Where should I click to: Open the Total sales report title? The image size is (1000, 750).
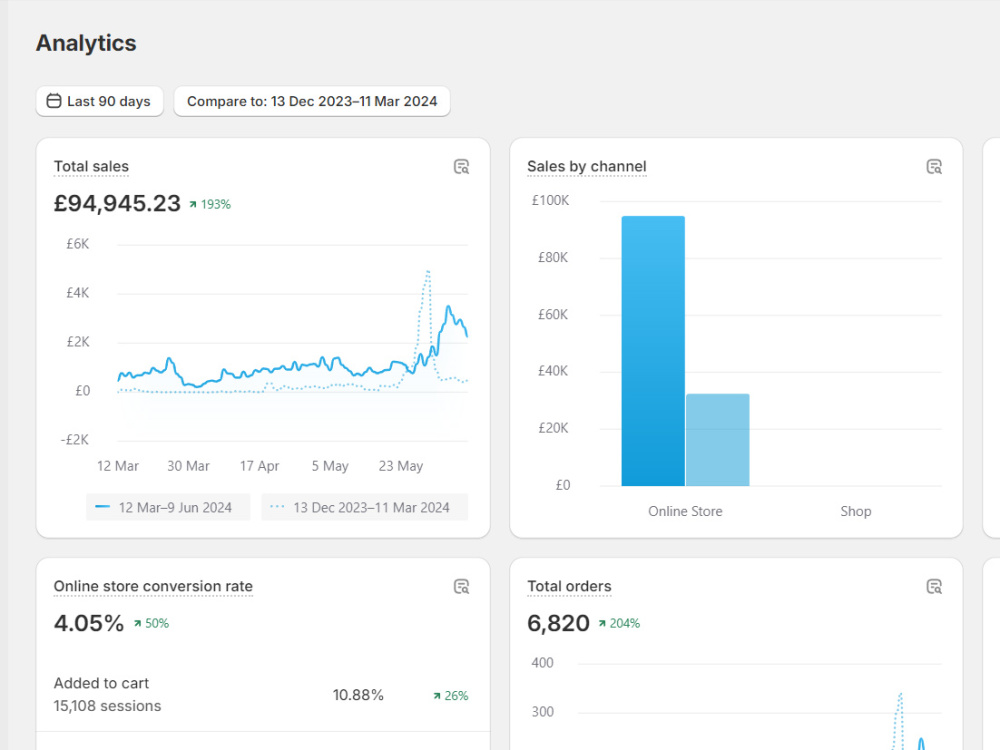pyautogui.click(x=91, y=166)
